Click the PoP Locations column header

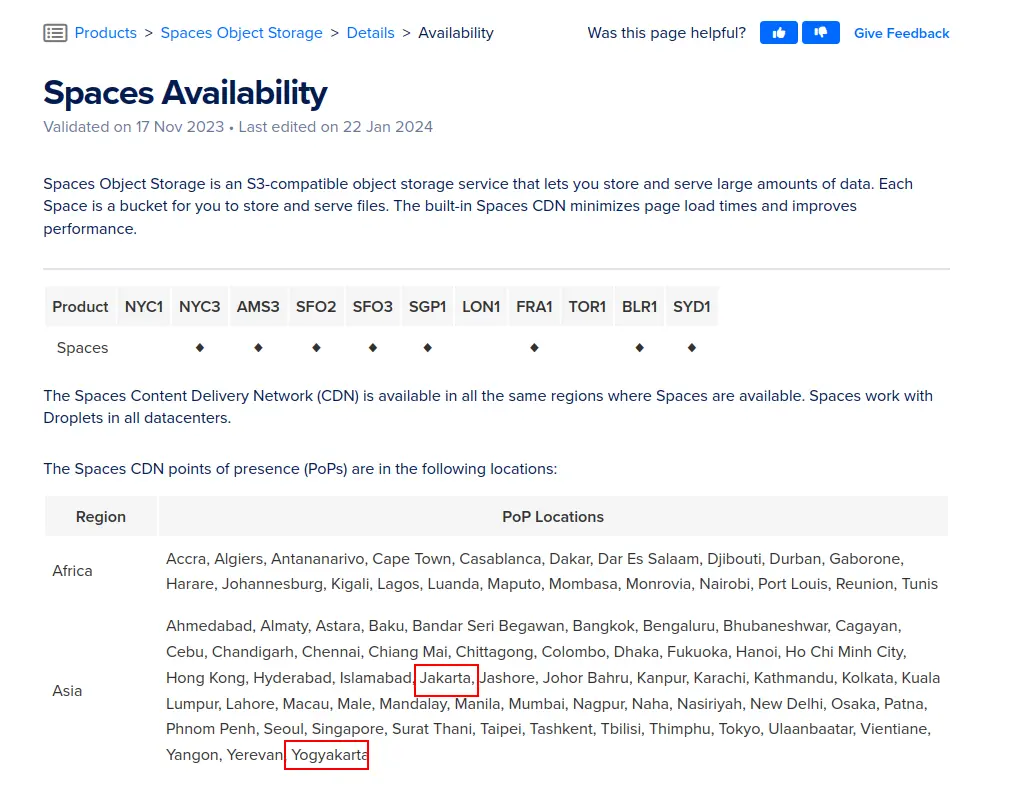[x=552, y=517]
